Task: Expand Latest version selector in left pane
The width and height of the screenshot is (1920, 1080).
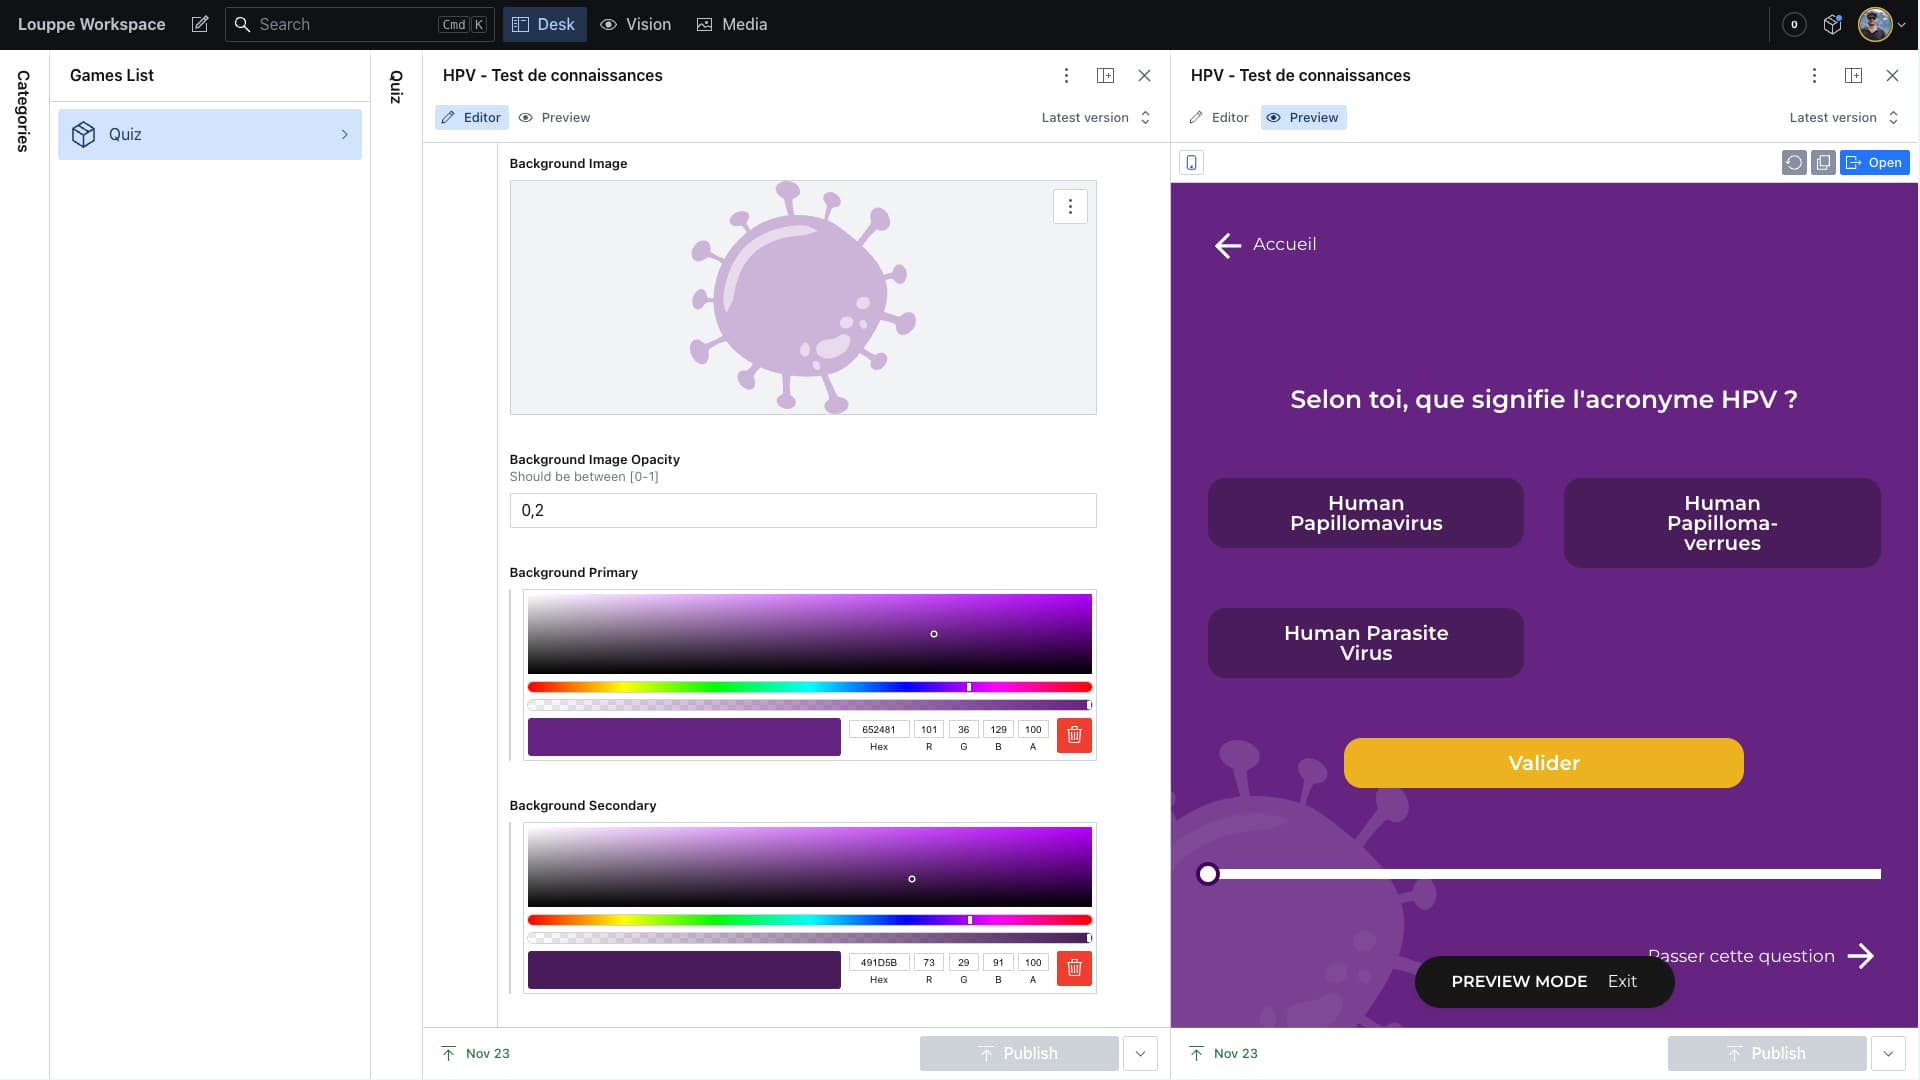Action: click(x=1096, y=118)
